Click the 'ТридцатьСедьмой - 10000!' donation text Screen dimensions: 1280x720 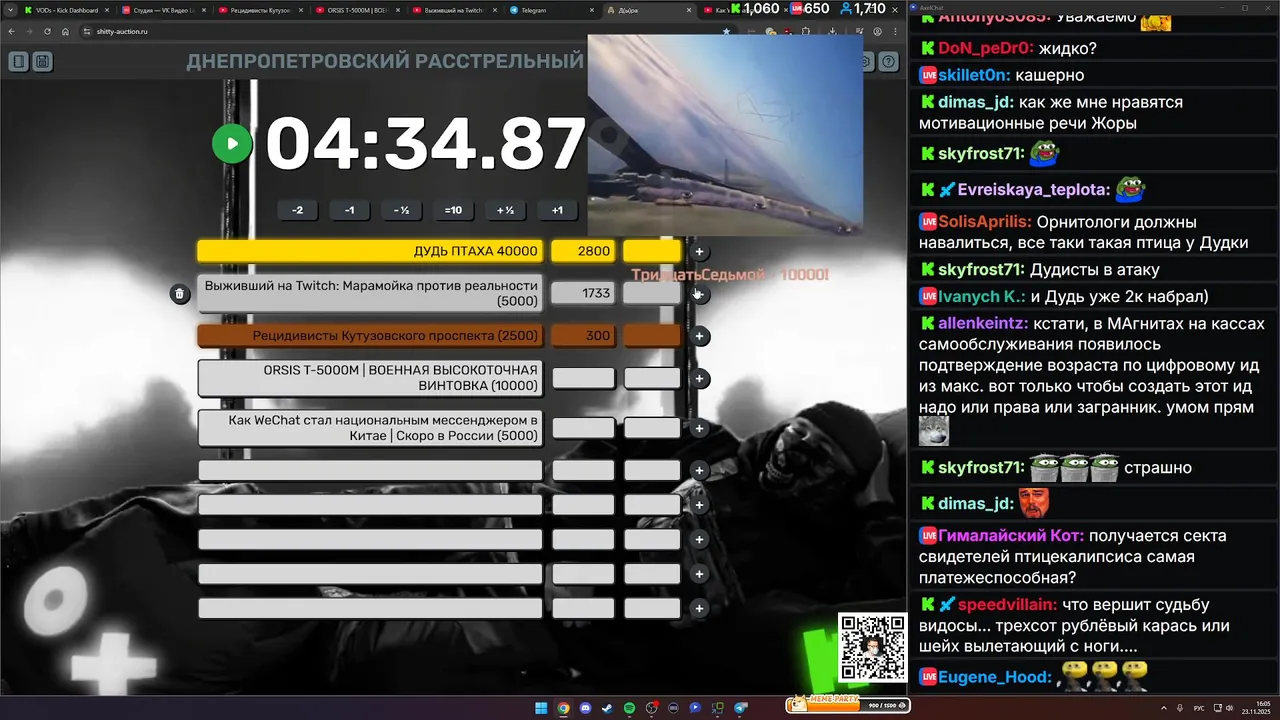(730, 275)
